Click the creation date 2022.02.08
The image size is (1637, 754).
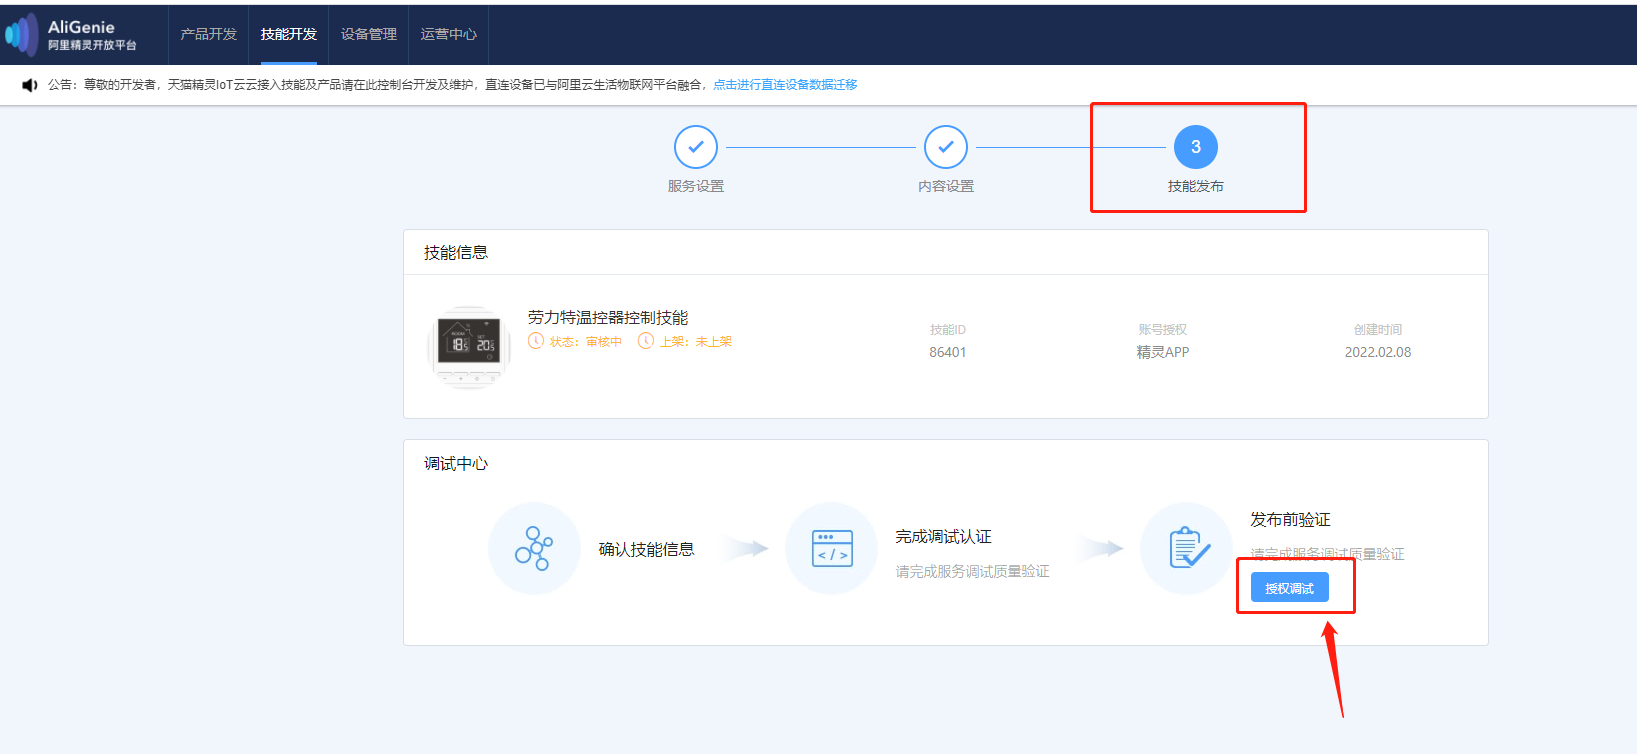(1378, 352)
